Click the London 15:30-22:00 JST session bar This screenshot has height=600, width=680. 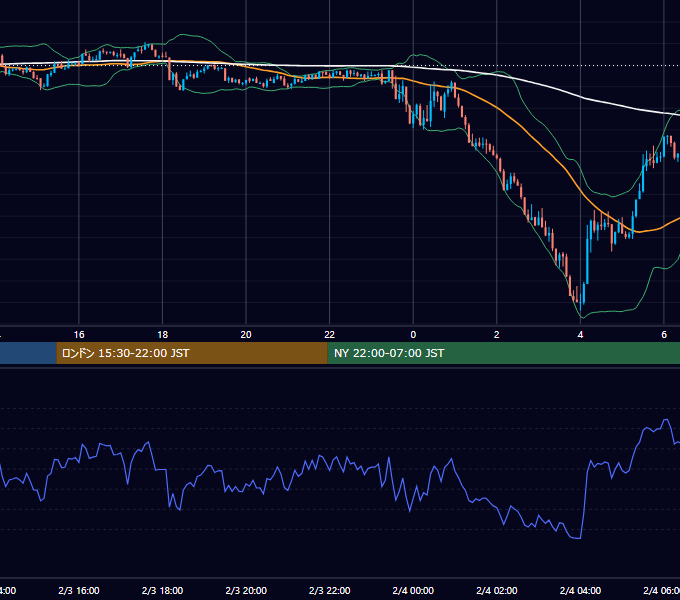192,353
